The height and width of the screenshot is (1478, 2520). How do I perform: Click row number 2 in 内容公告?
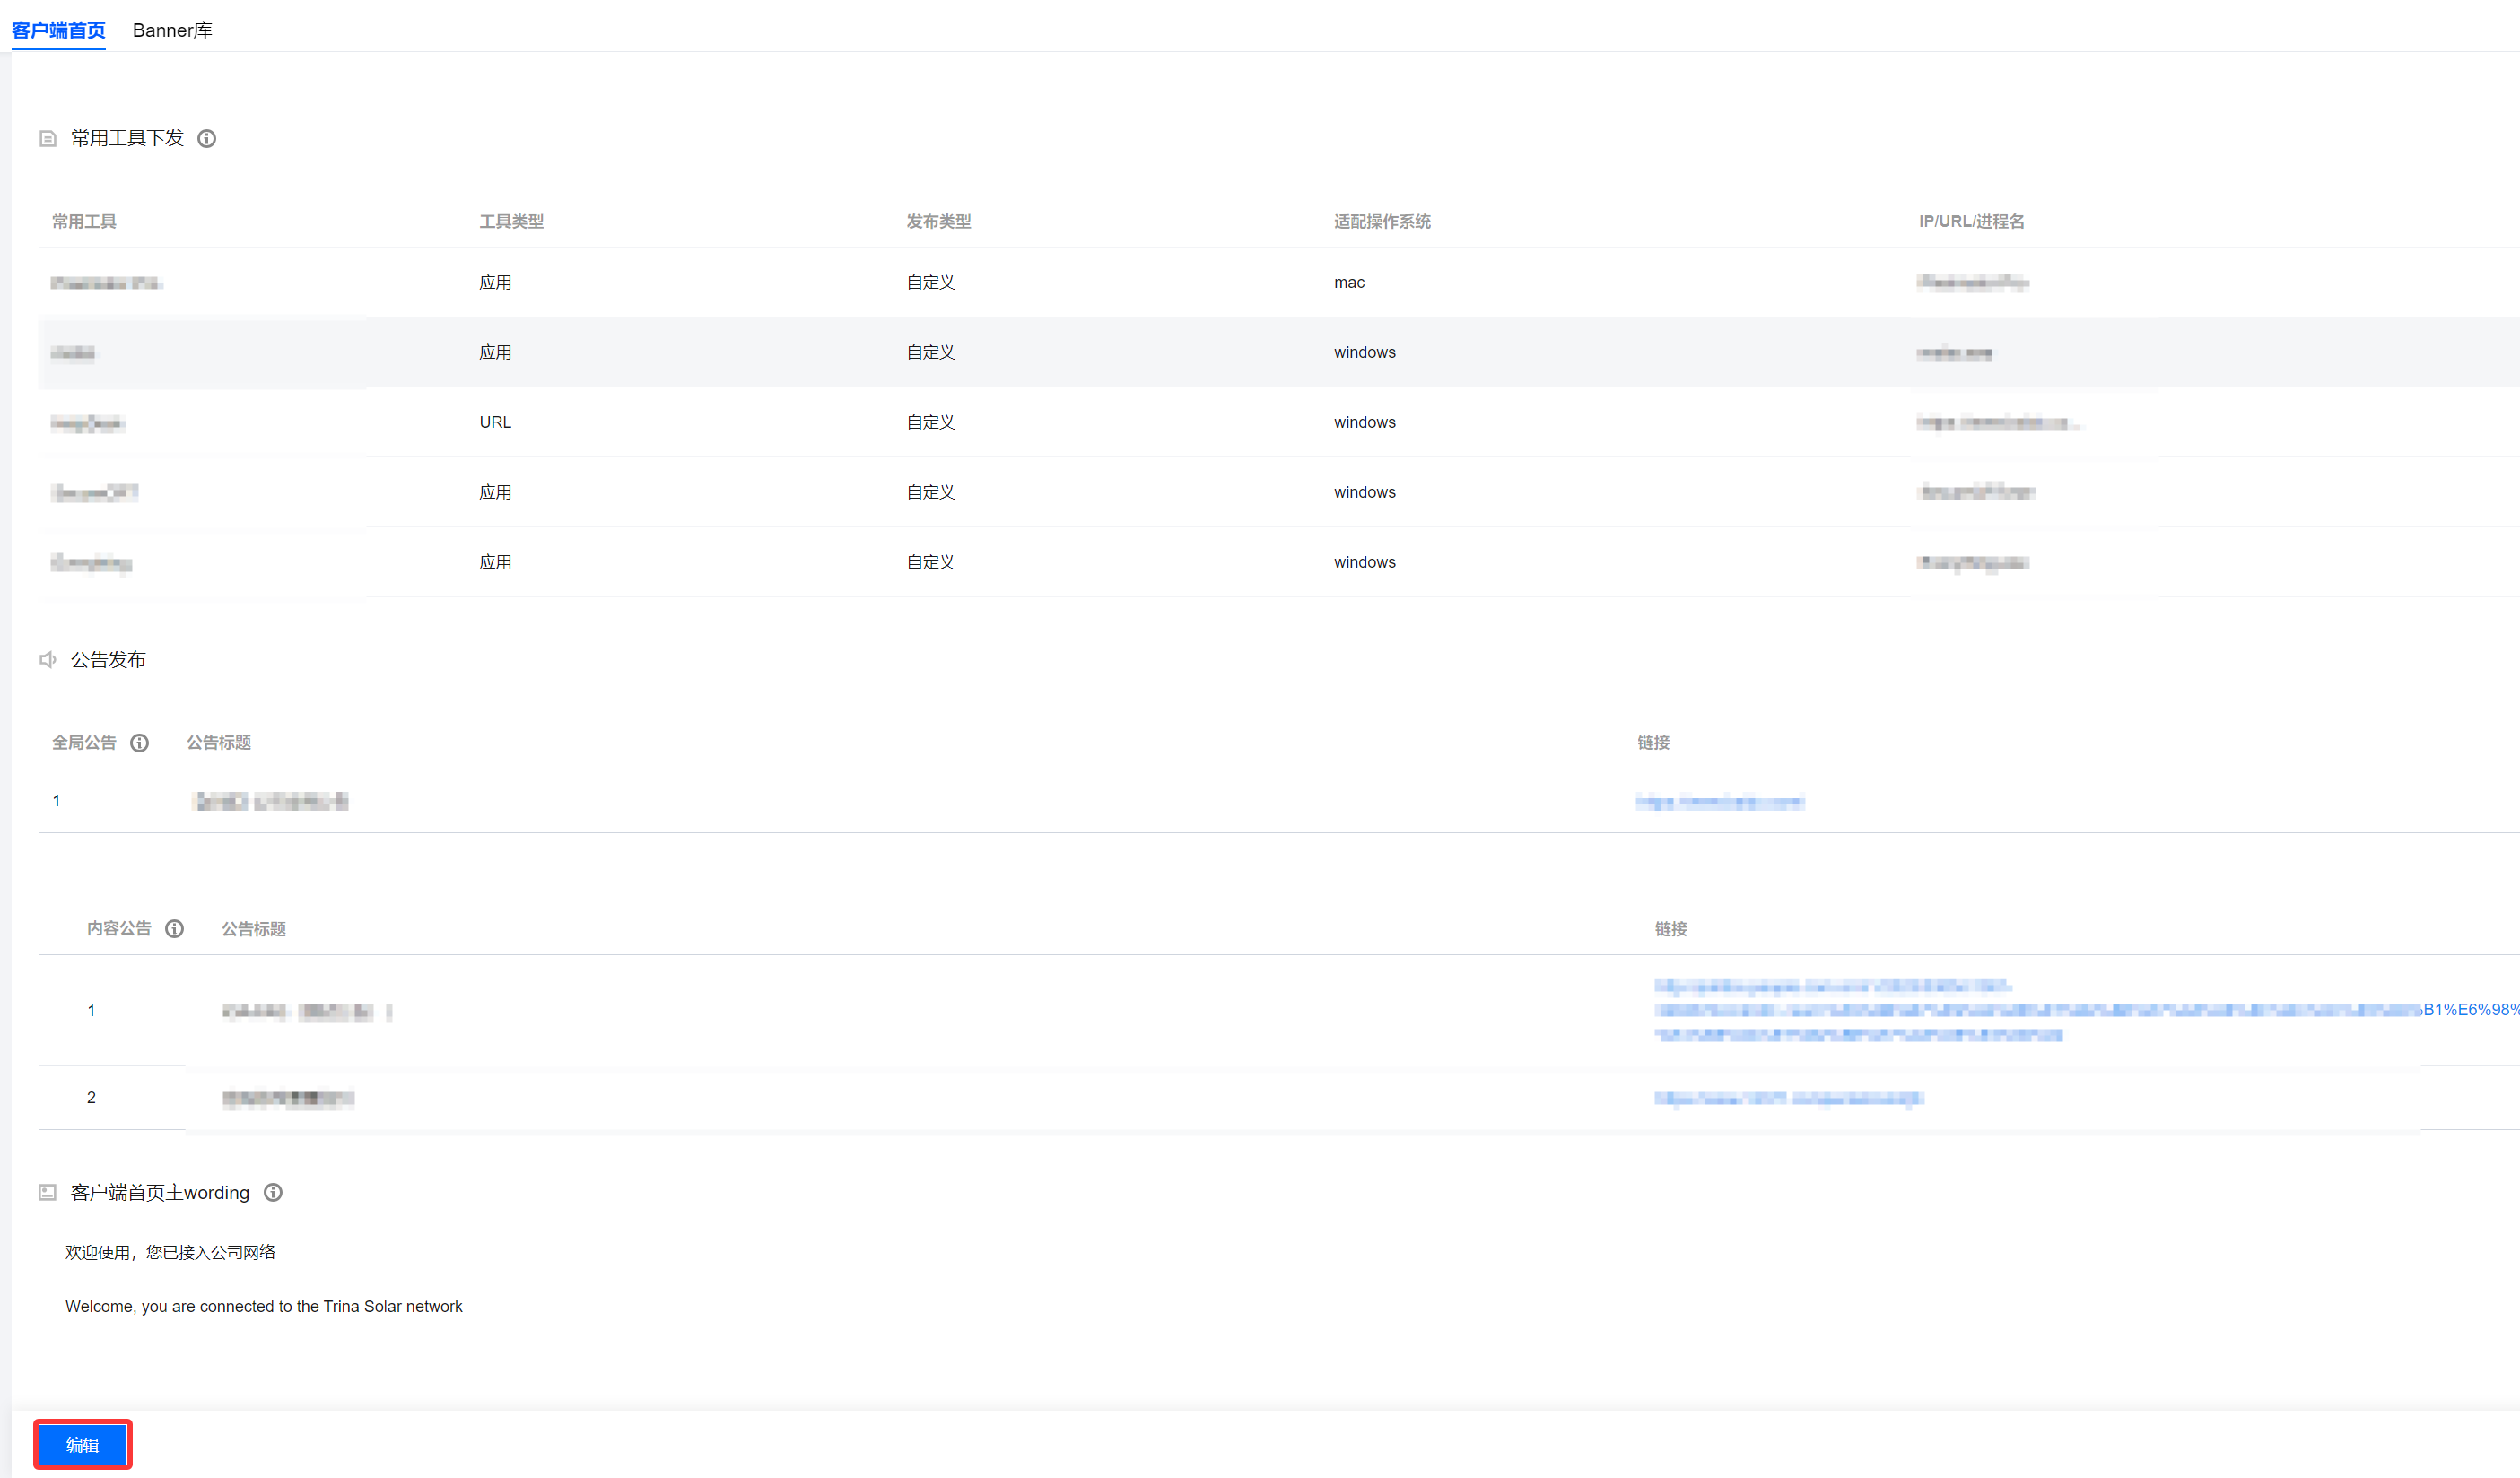point(91,1097)
